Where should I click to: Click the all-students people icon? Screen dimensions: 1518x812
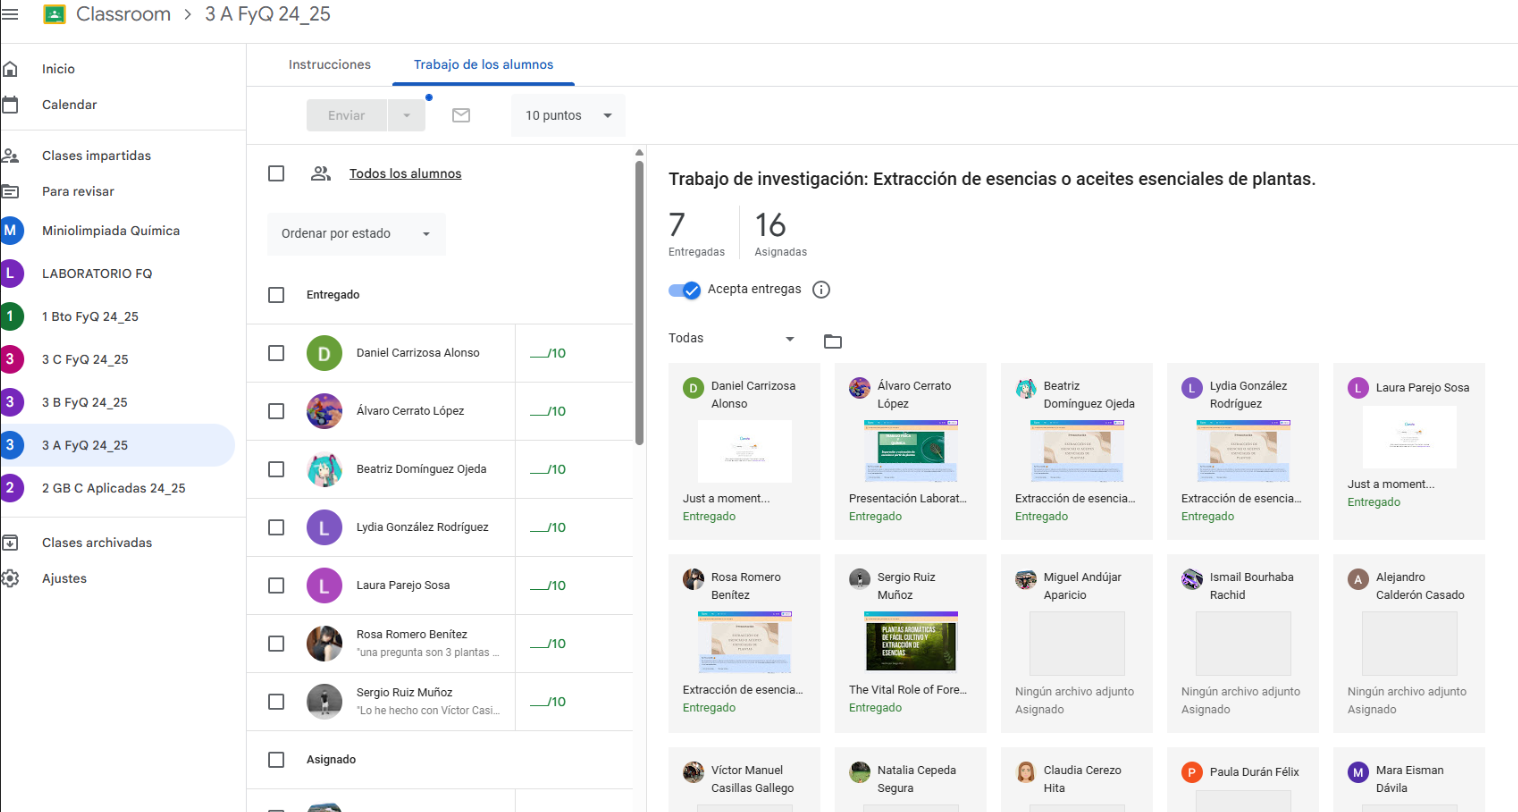coord(320,174)
